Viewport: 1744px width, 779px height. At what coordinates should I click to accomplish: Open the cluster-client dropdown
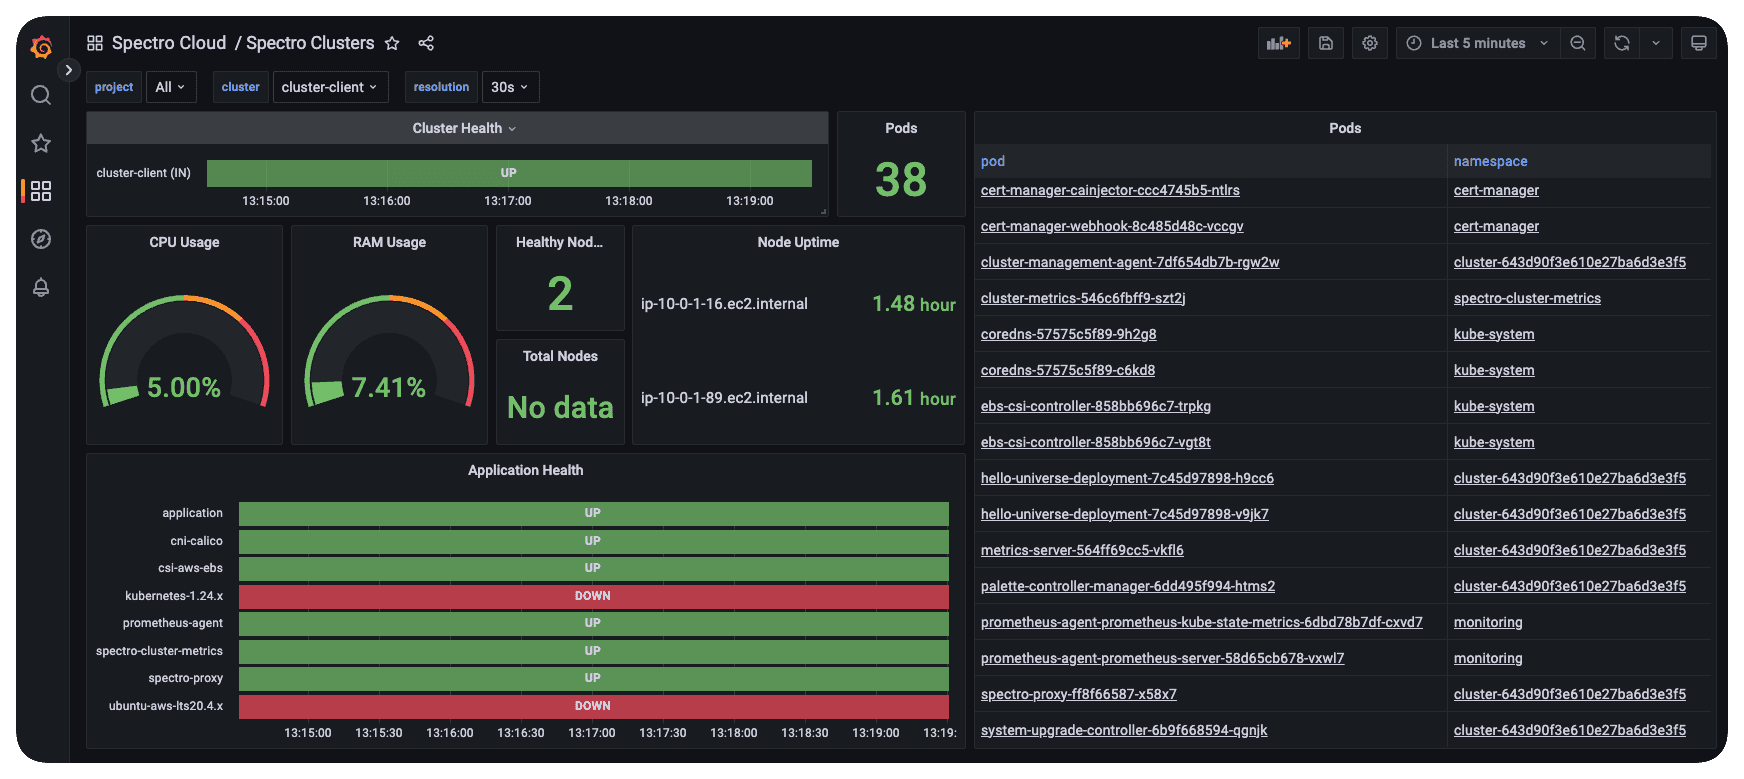click(x=329, y=87)
